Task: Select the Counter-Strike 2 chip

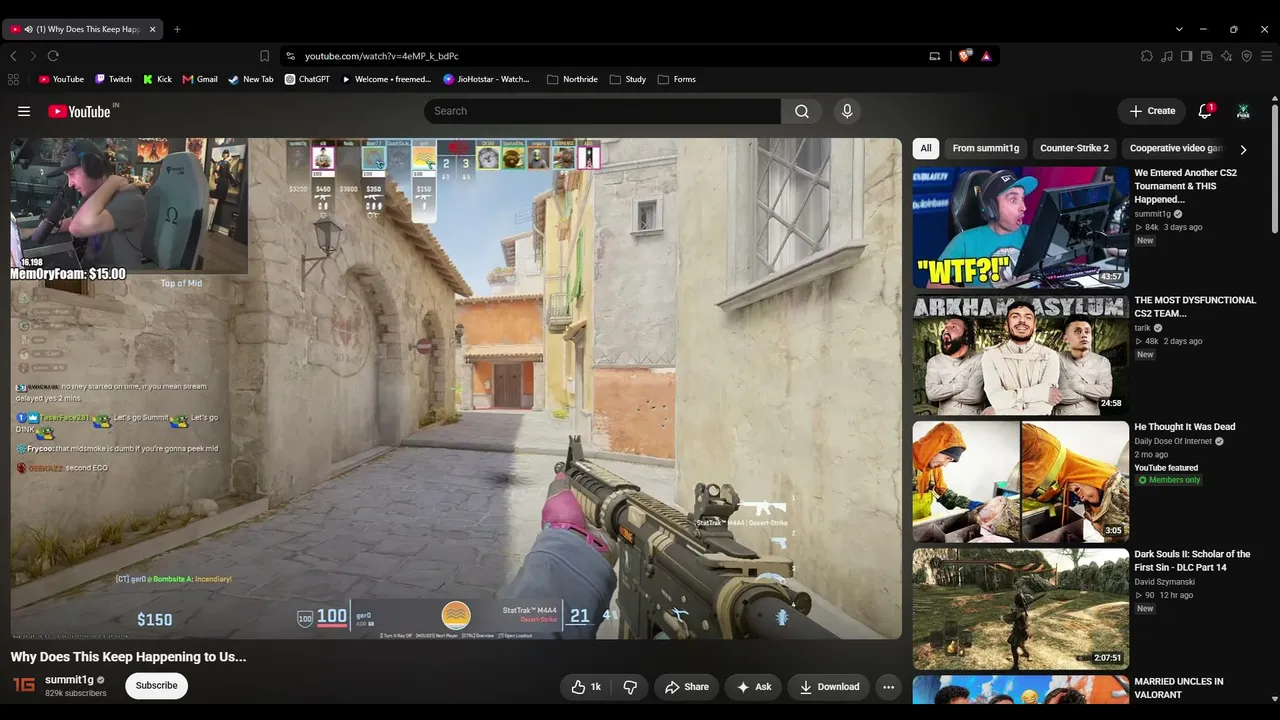Action: (1074, 148)
